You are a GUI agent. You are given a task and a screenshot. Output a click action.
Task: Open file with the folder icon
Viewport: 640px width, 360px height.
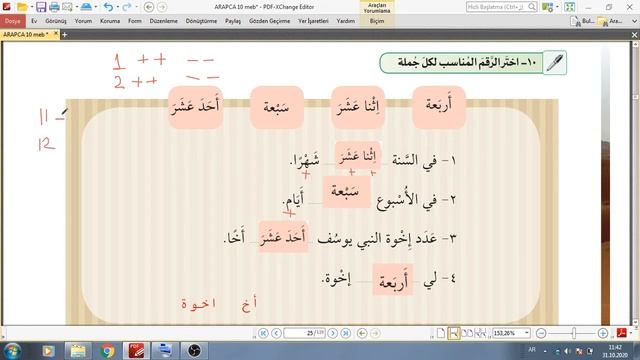22,7
